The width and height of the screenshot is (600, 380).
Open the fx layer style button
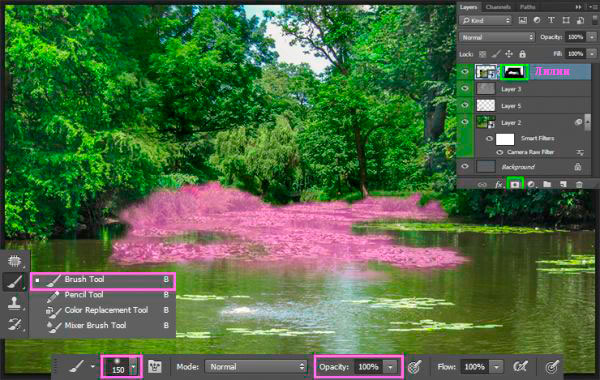498,184
